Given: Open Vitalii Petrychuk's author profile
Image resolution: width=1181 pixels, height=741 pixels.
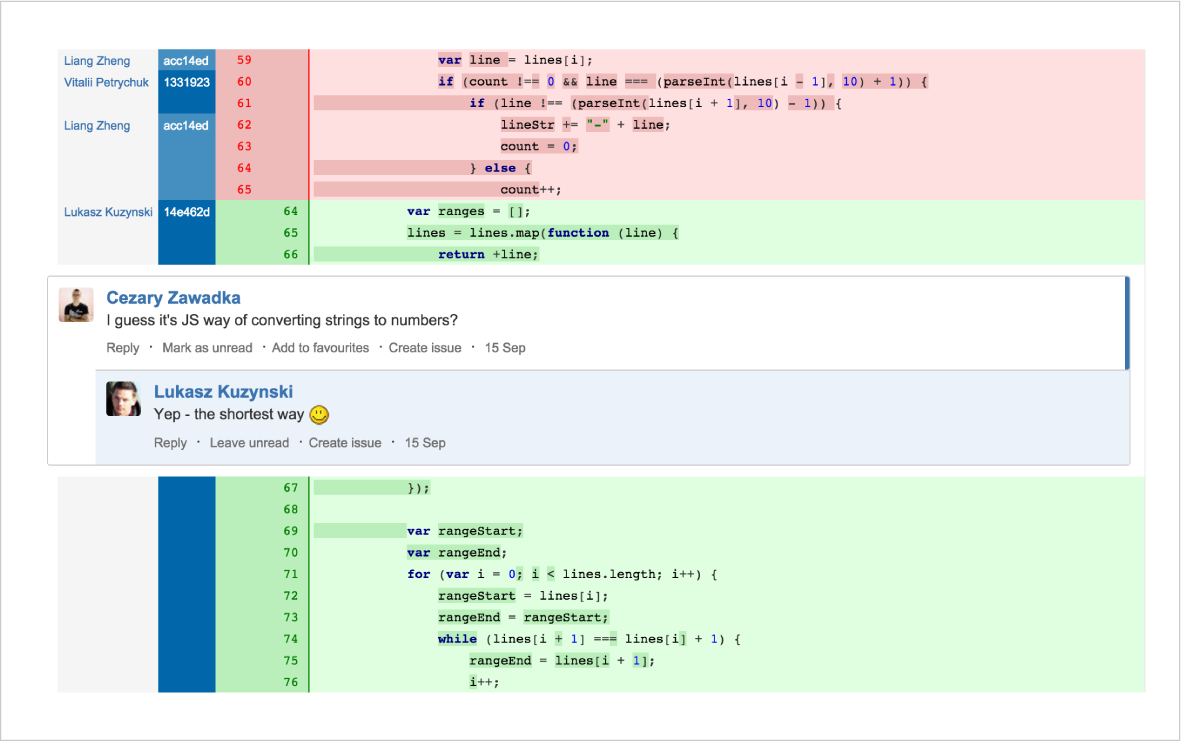Looking at the screenshot, I should pos(104,82).
